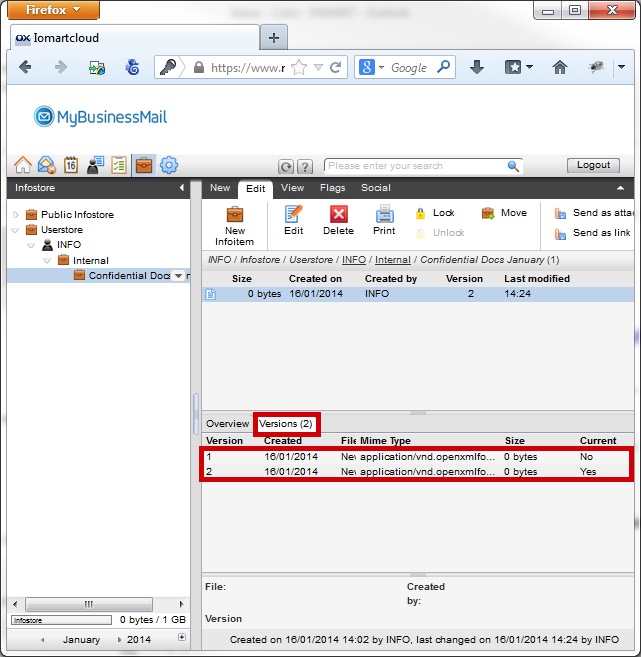Image resolution: width=641 pixels, height=657 pixels.
Task: Collapse the Infostore side panel
Action: [181, 188]
